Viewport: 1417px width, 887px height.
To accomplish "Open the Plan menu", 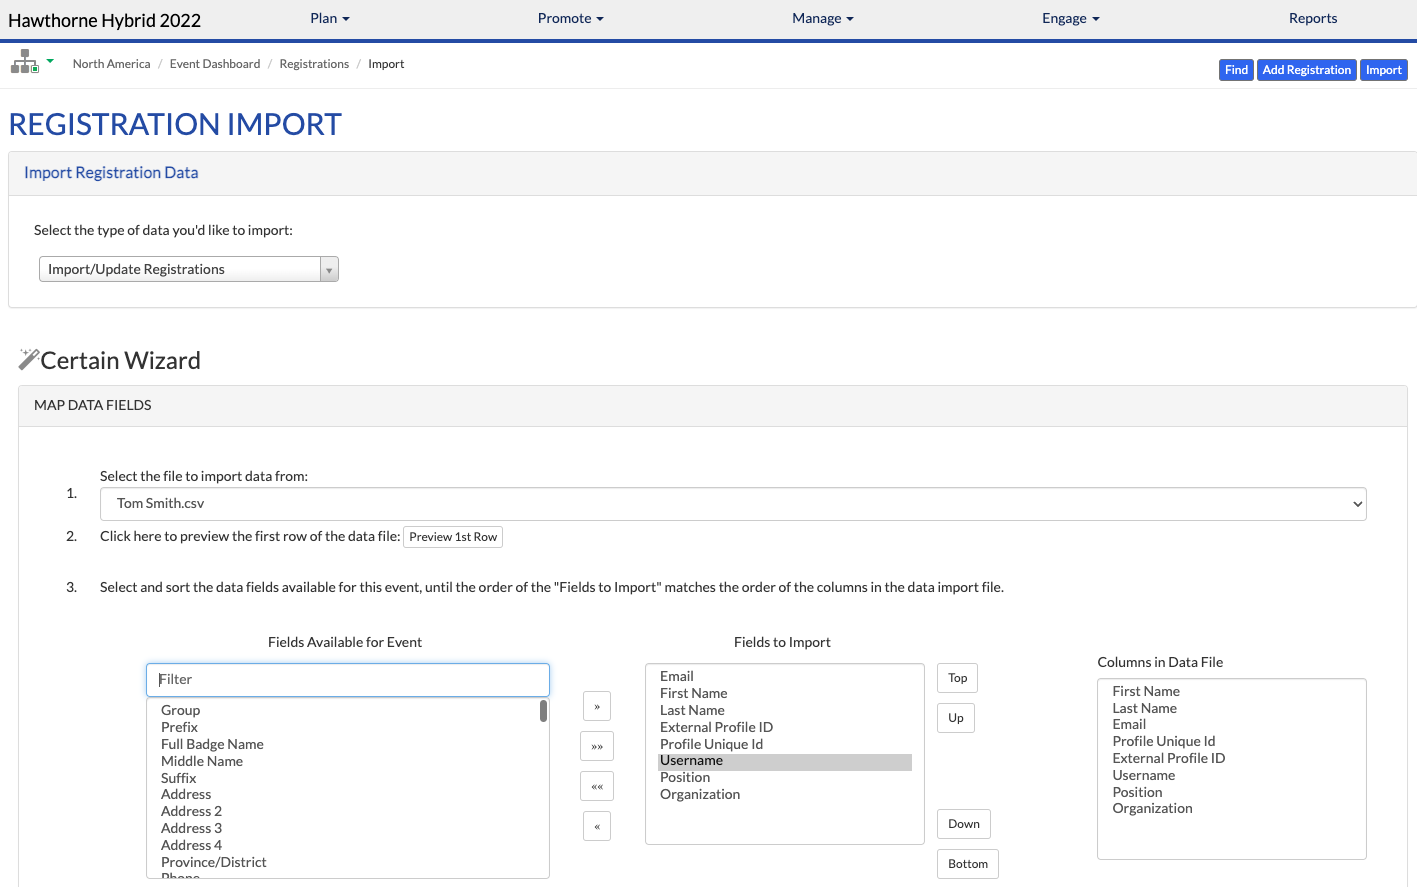I will tap(330, 18).
